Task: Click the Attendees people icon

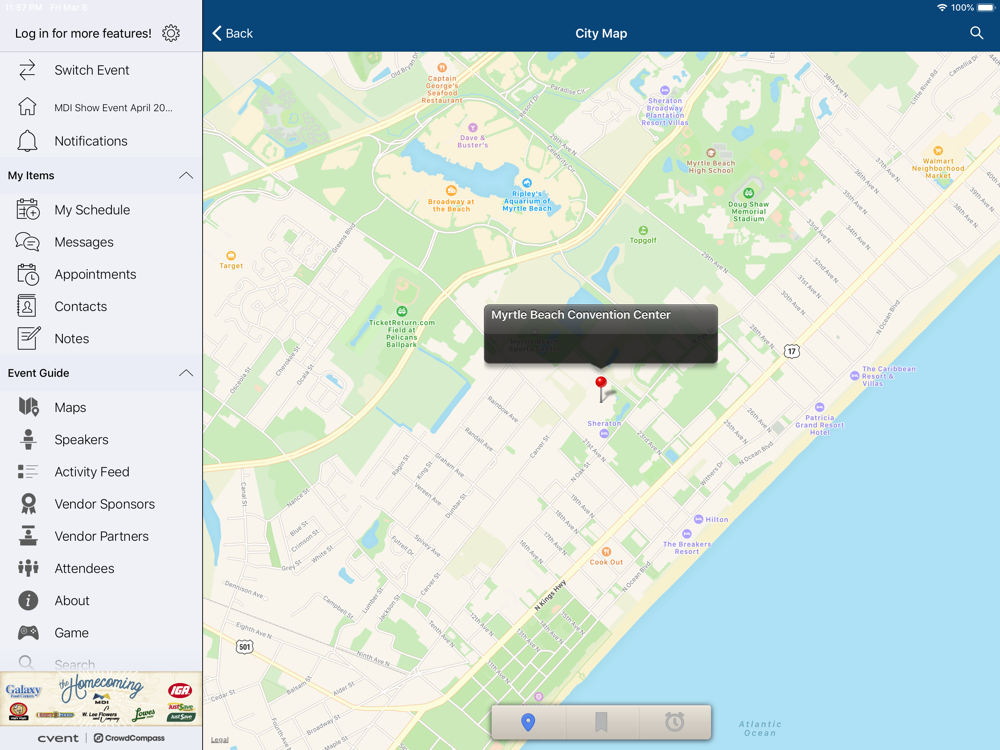Action: tap(28, 568)
